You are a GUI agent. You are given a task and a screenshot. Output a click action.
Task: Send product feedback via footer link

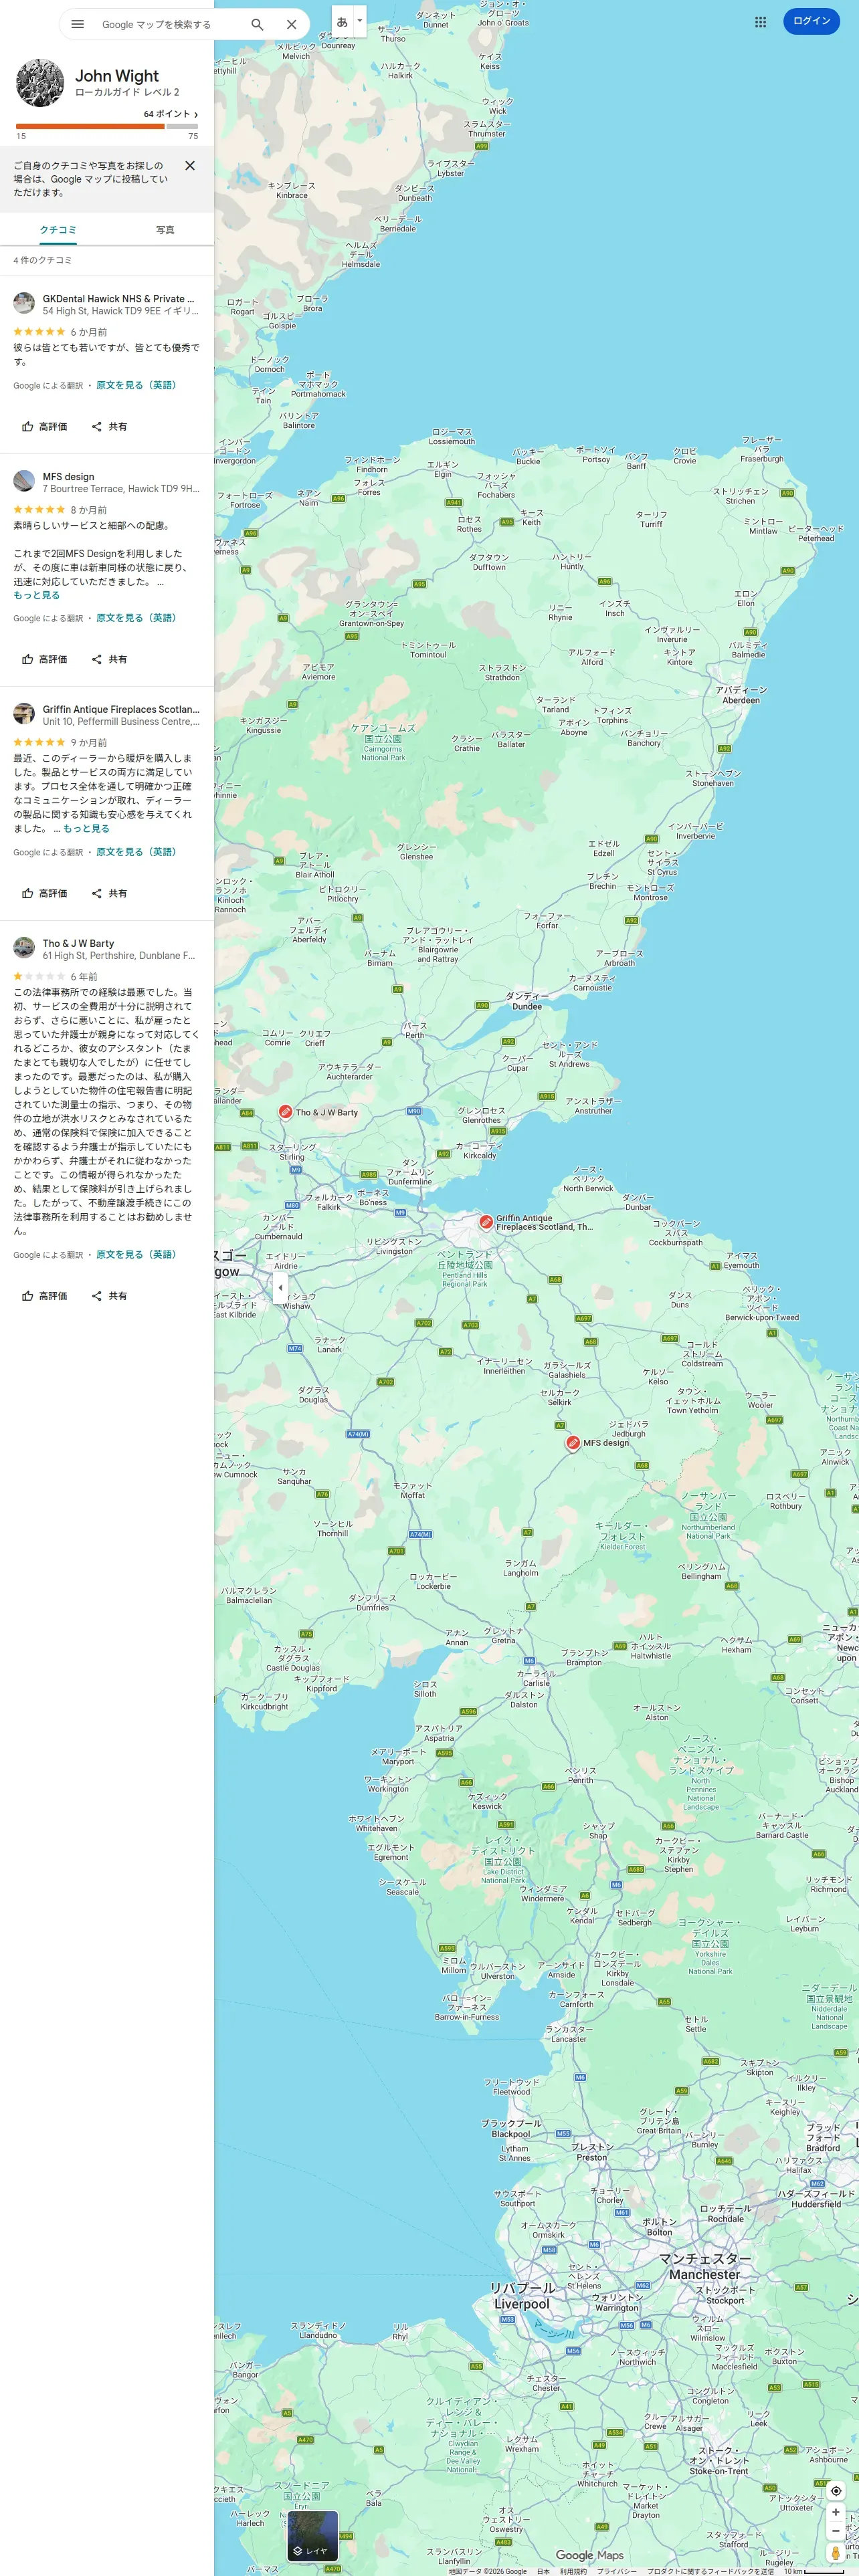[710, 2571]
